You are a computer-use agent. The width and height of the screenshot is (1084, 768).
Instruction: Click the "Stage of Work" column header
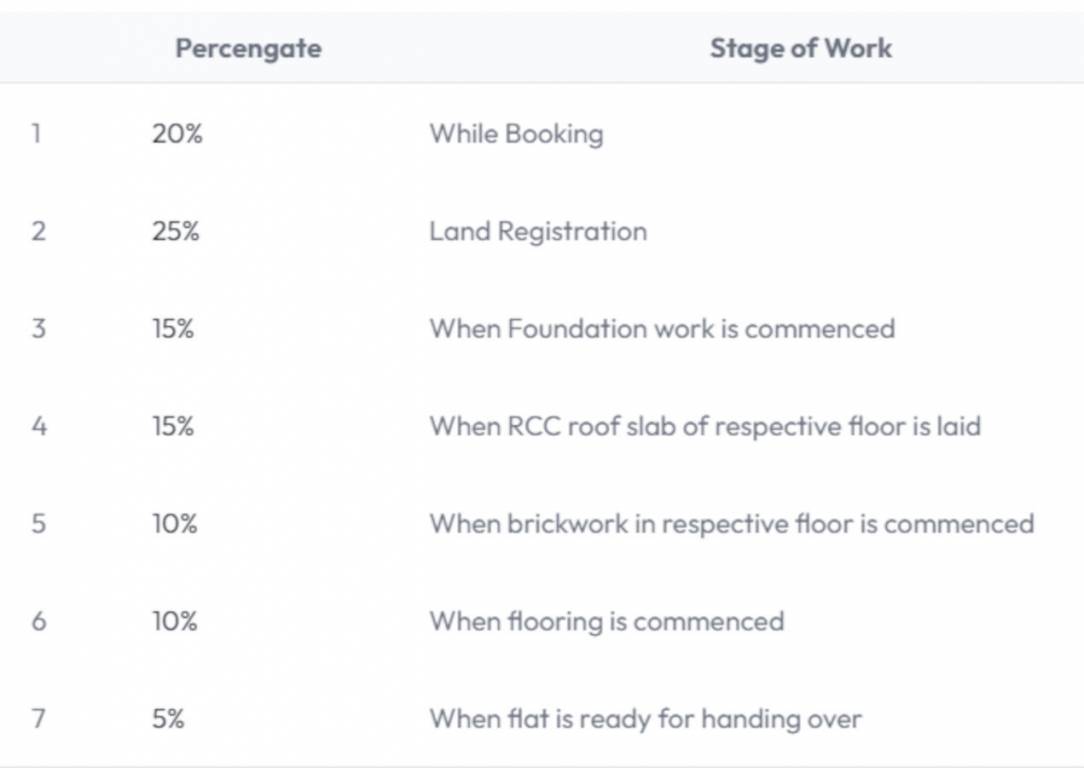[800, 48]
